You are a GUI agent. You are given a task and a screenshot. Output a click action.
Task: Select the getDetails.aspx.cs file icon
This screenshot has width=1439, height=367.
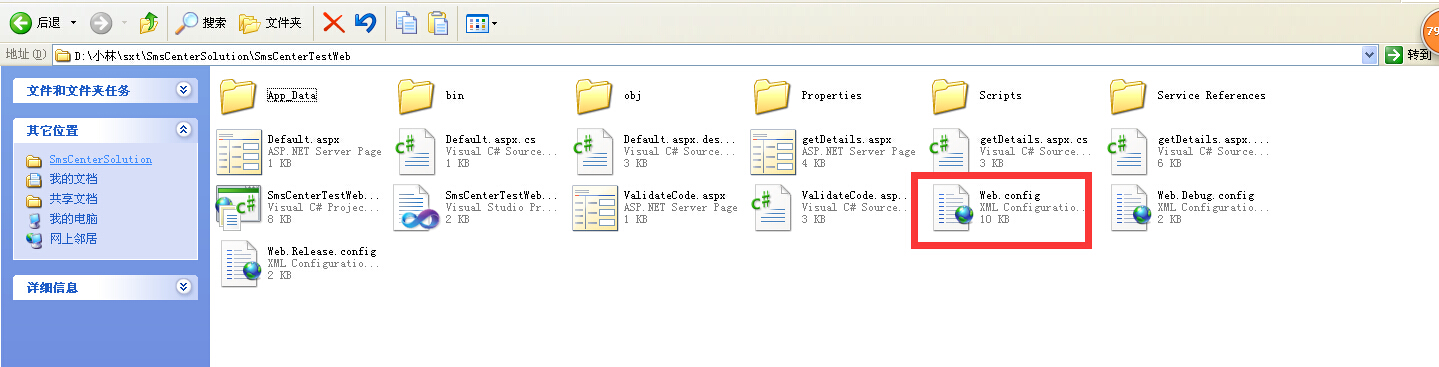950,152
